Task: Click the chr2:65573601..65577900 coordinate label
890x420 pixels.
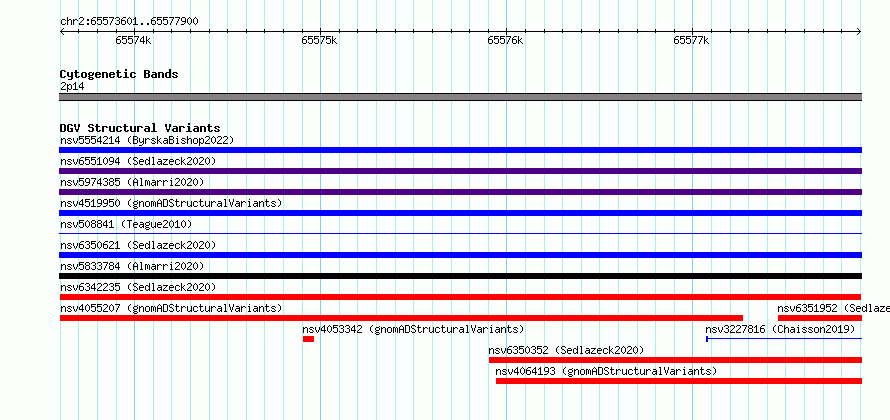Action: coord(129,22)
